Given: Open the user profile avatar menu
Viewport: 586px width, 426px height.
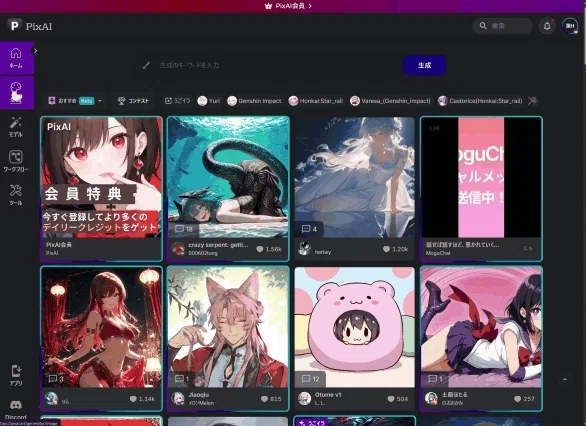Looking at the screenshot, I should pyautogui.click(x=570, y=26).
